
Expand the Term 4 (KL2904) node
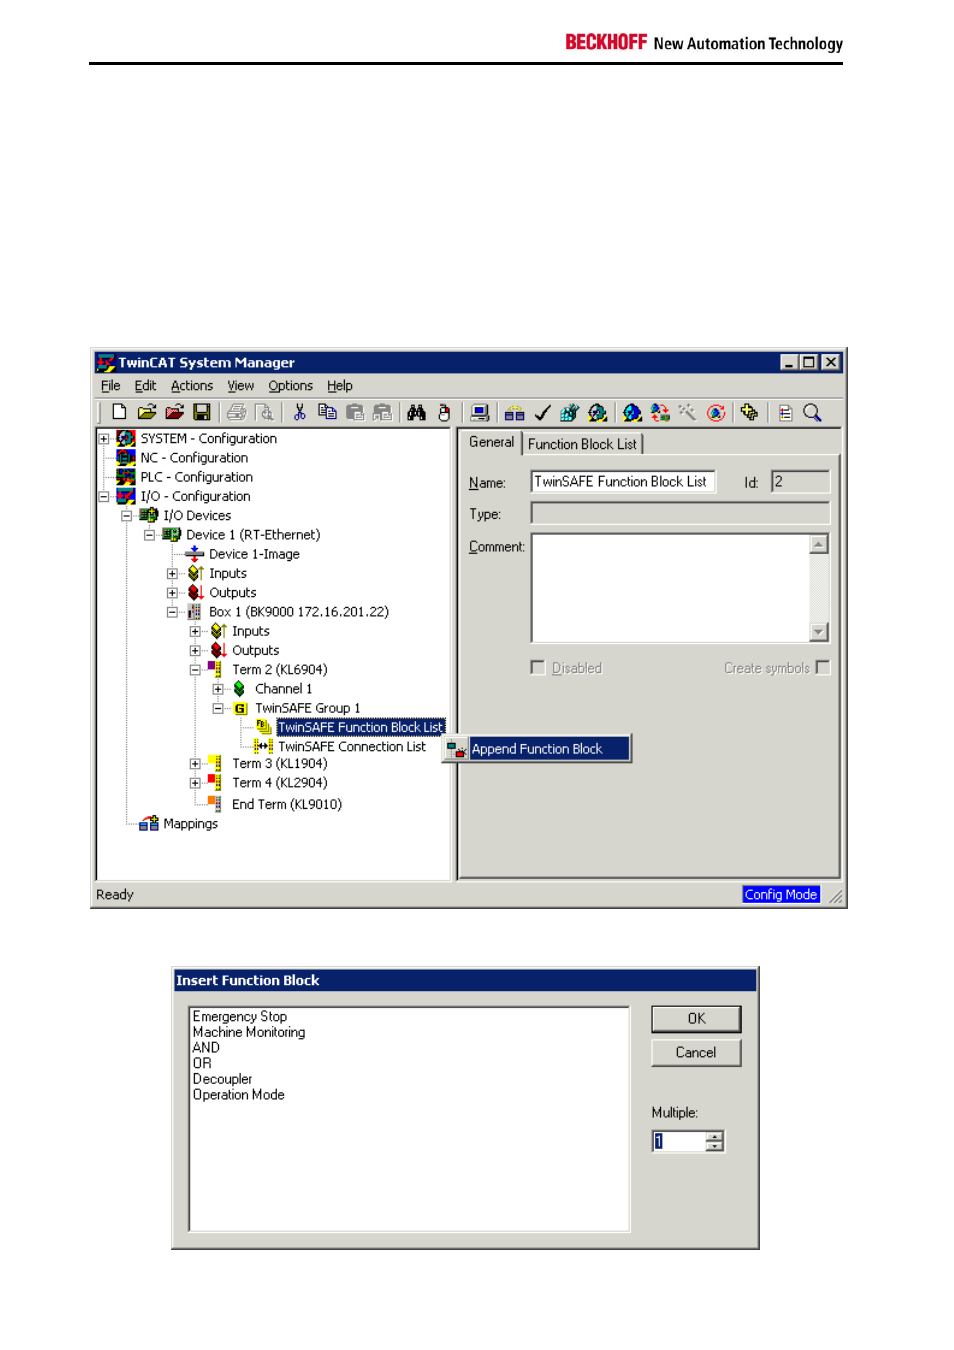[195, 783]
